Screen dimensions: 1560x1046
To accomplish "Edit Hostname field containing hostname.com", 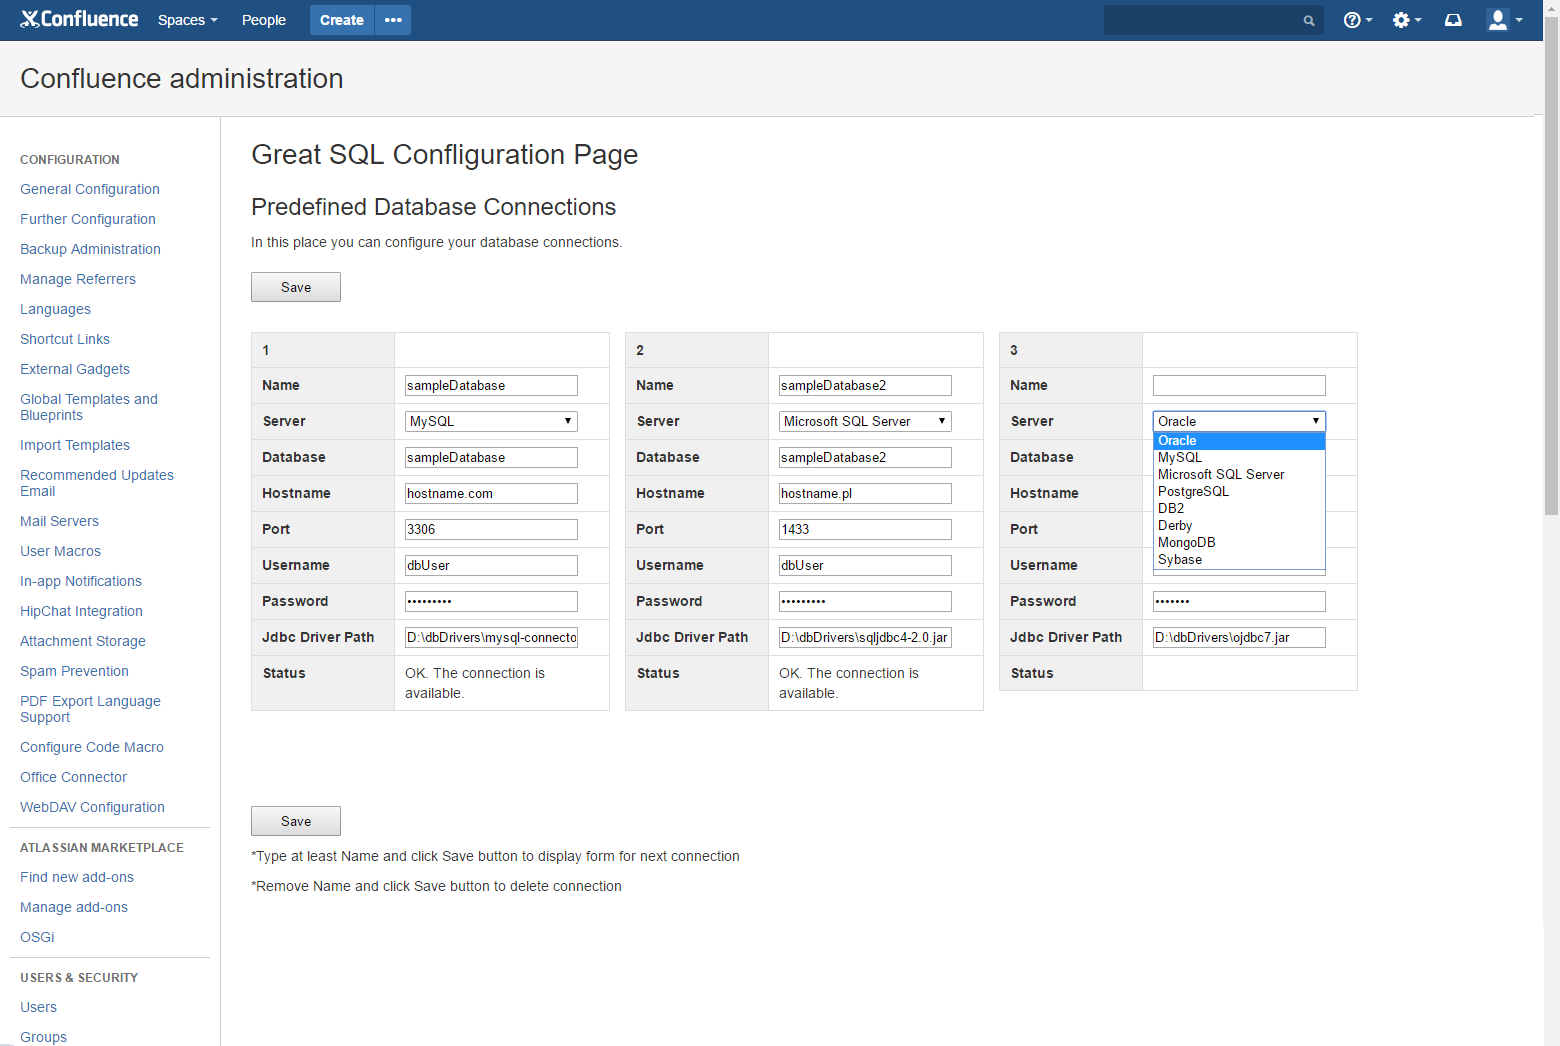I will pos(491,493).
